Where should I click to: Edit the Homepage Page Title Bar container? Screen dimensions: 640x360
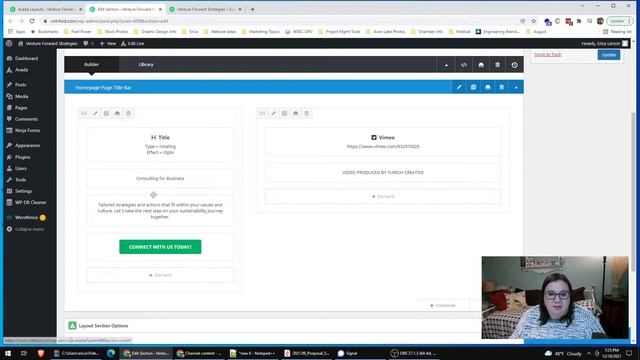pos(459,87)
